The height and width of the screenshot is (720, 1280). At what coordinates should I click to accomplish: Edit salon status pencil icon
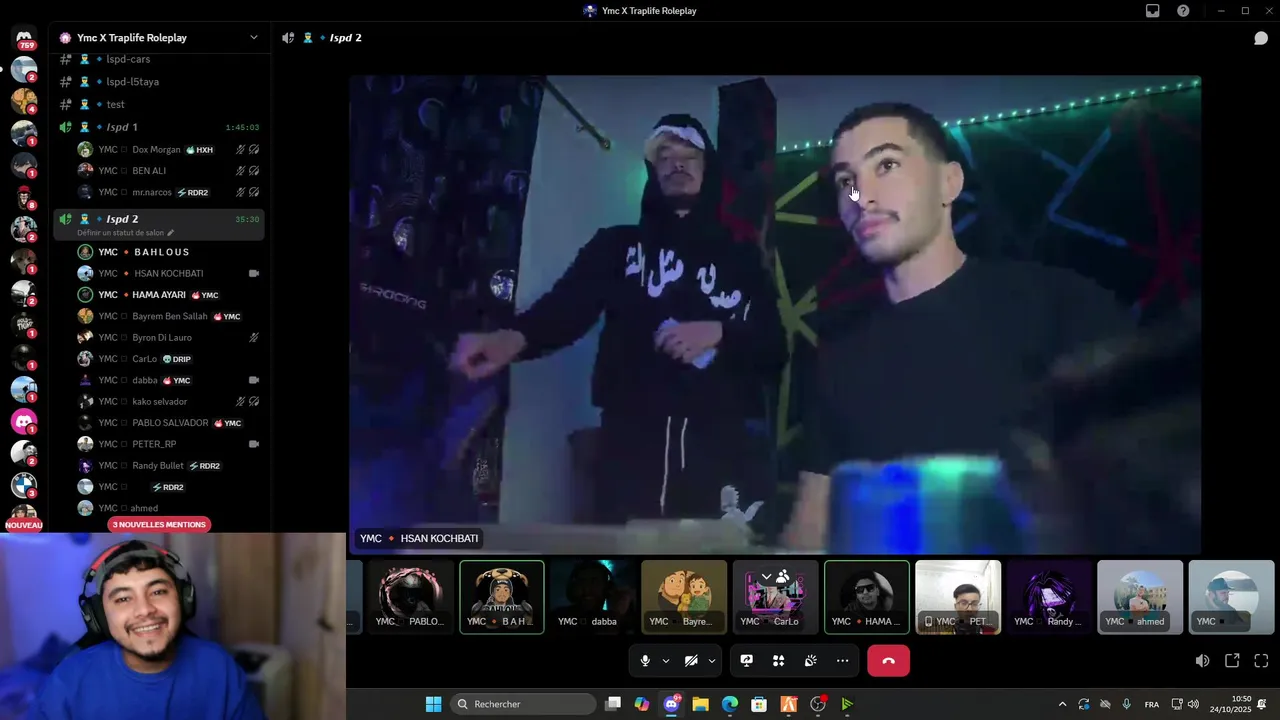pos(170,233)
